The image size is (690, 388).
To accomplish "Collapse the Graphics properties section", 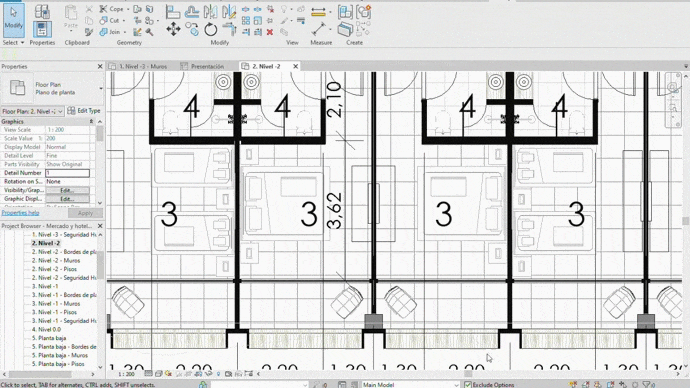I will pos(92,121).
